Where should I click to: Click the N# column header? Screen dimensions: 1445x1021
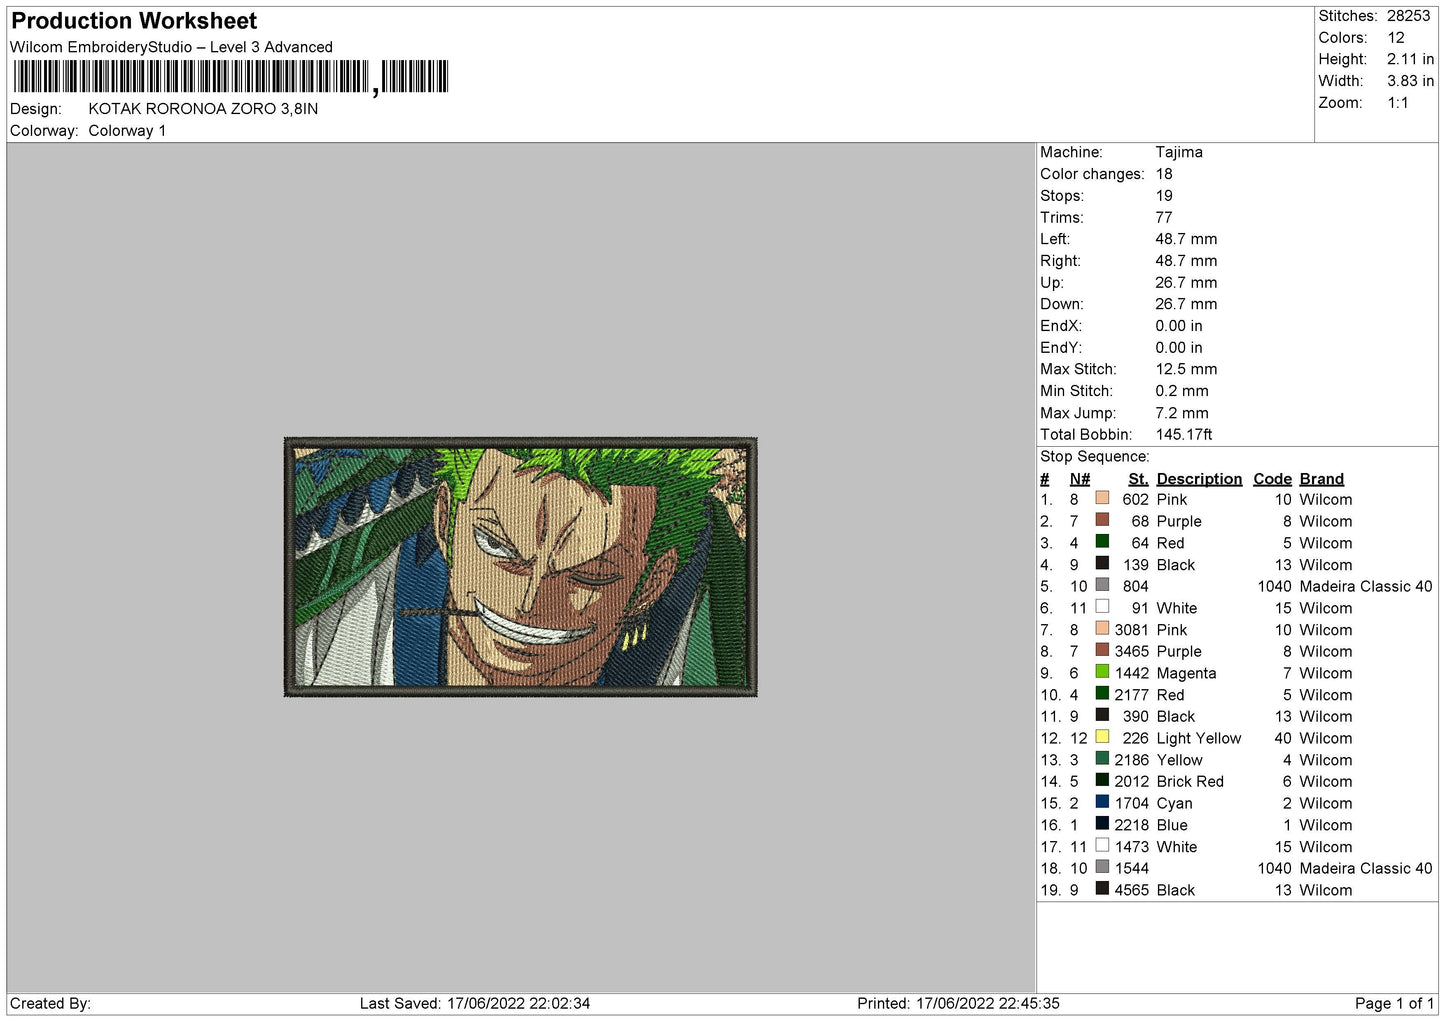tap(1079, 479)
